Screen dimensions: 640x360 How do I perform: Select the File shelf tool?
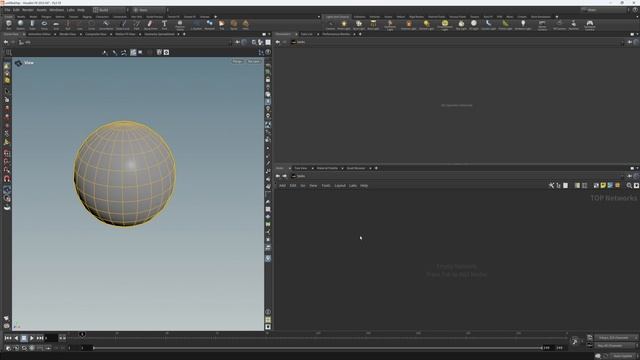tap(222, 25)
